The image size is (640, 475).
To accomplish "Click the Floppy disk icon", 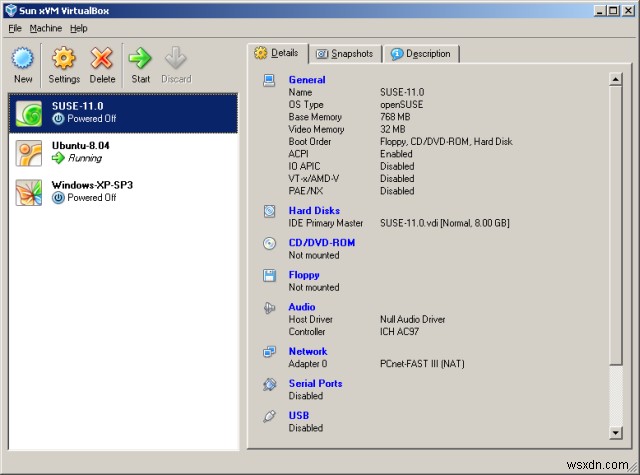I will point(269,275).
